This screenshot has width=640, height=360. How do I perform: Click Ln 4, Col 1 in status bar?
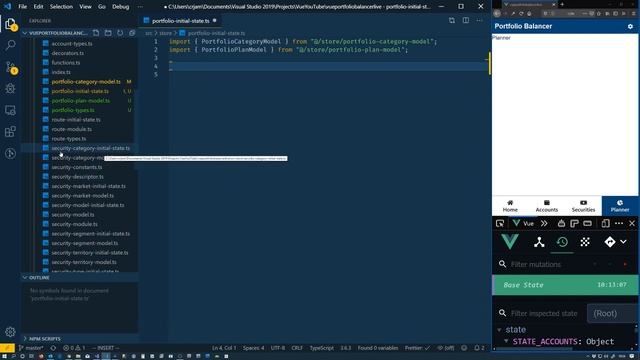(224, 348)
